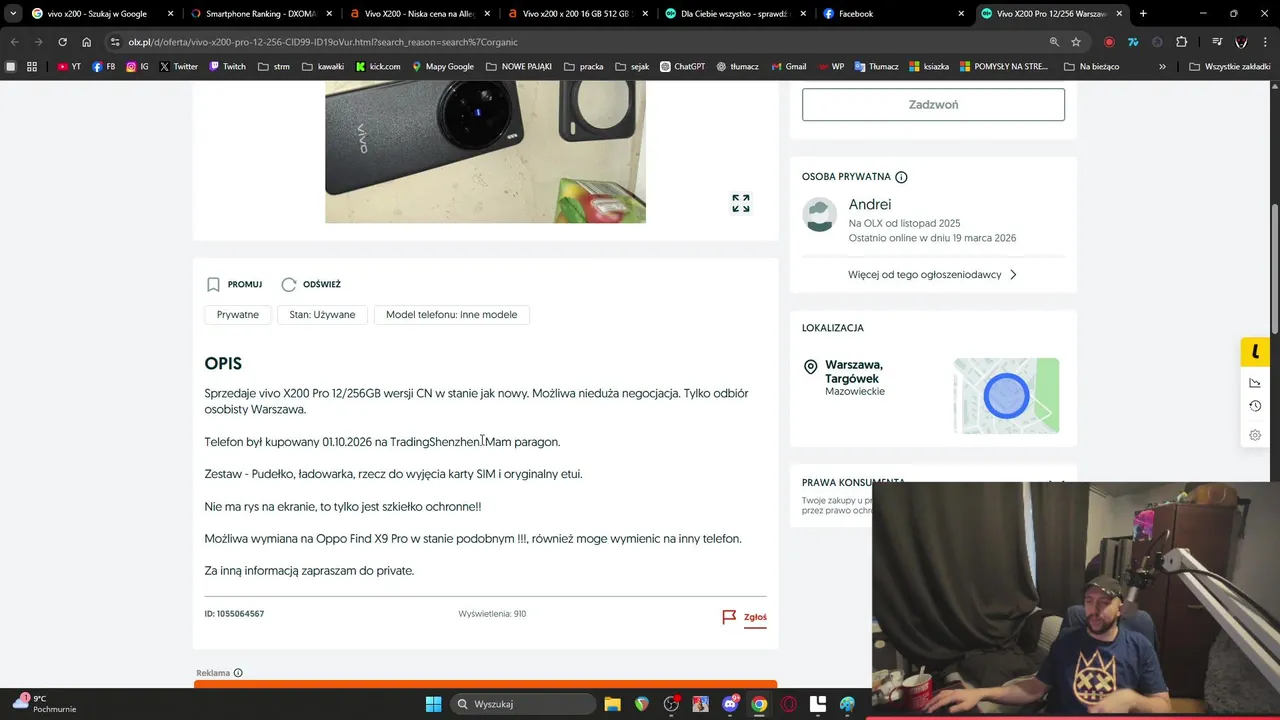1280x720 pixels.
Task: Open Twitter bookmark
Action: coord(179,66)
